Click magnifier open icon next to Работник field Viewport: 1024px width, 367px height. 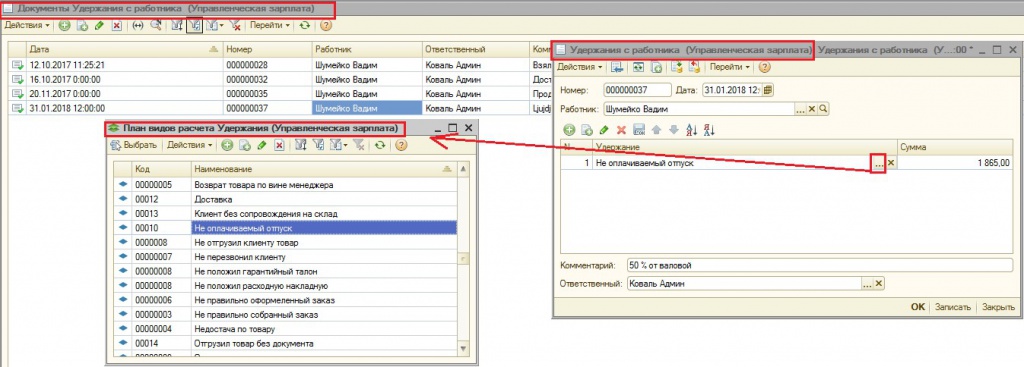pyautogui.click(x=823, y=109)
